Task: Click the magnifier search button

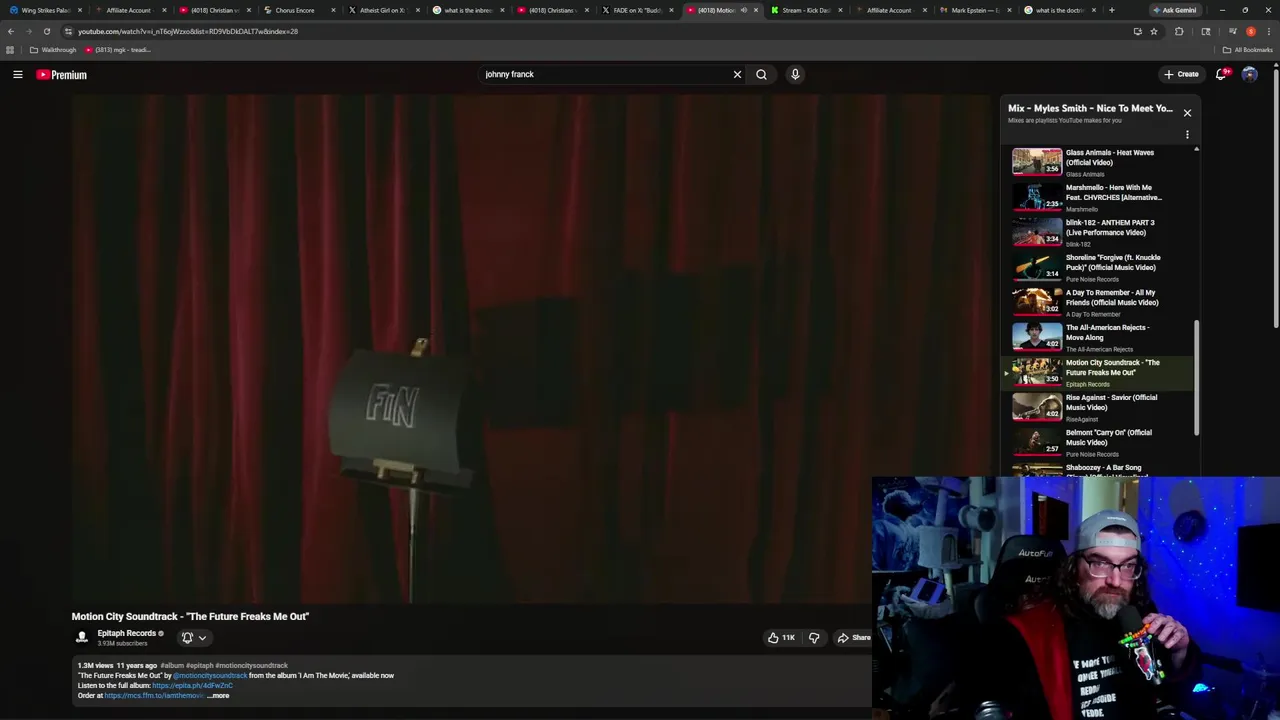Action: (761, 74)
